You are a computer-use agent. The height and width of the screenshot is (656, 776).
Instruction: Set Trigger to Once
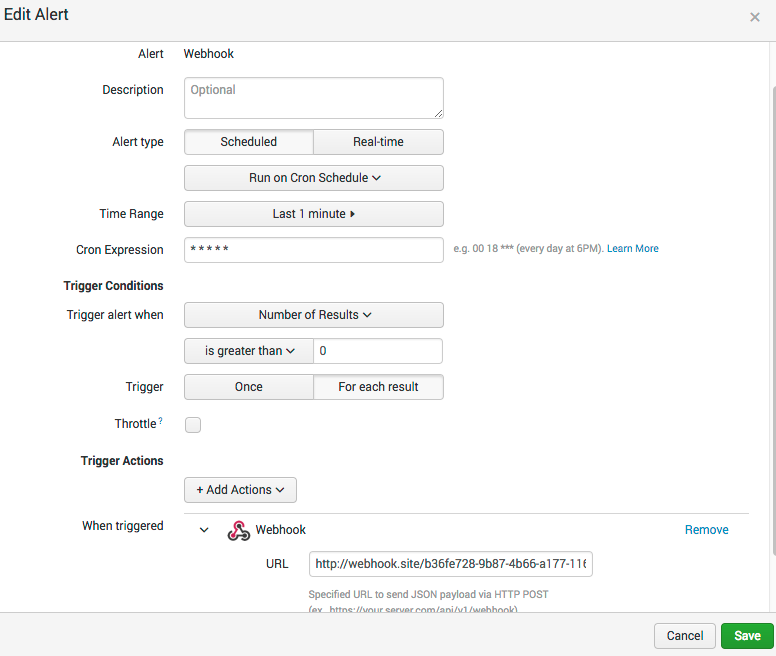pyautogui.click(x=249, y=387)
